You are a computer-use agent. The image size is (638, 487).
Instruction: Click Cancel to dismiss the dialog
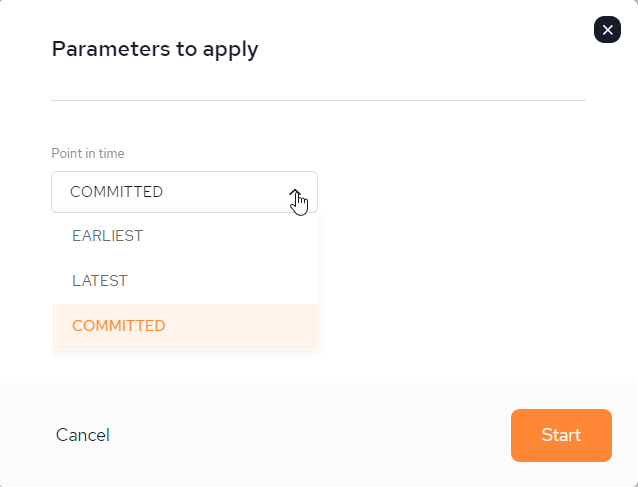pyautogui.click(x=83, y=435)
